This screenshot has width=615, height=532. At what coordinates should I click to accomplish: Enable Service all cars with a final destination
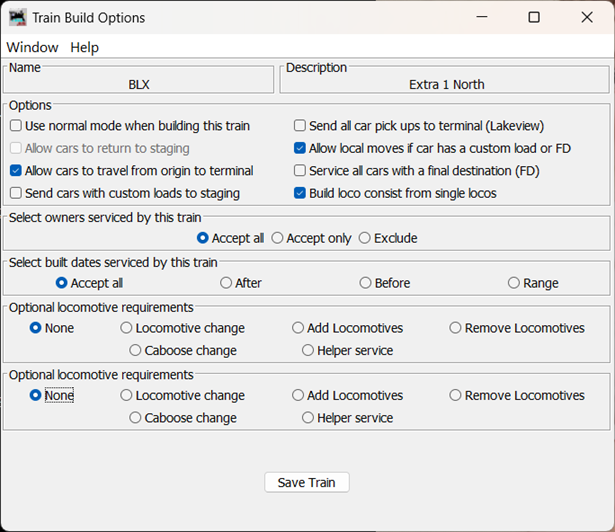point(300,171)
